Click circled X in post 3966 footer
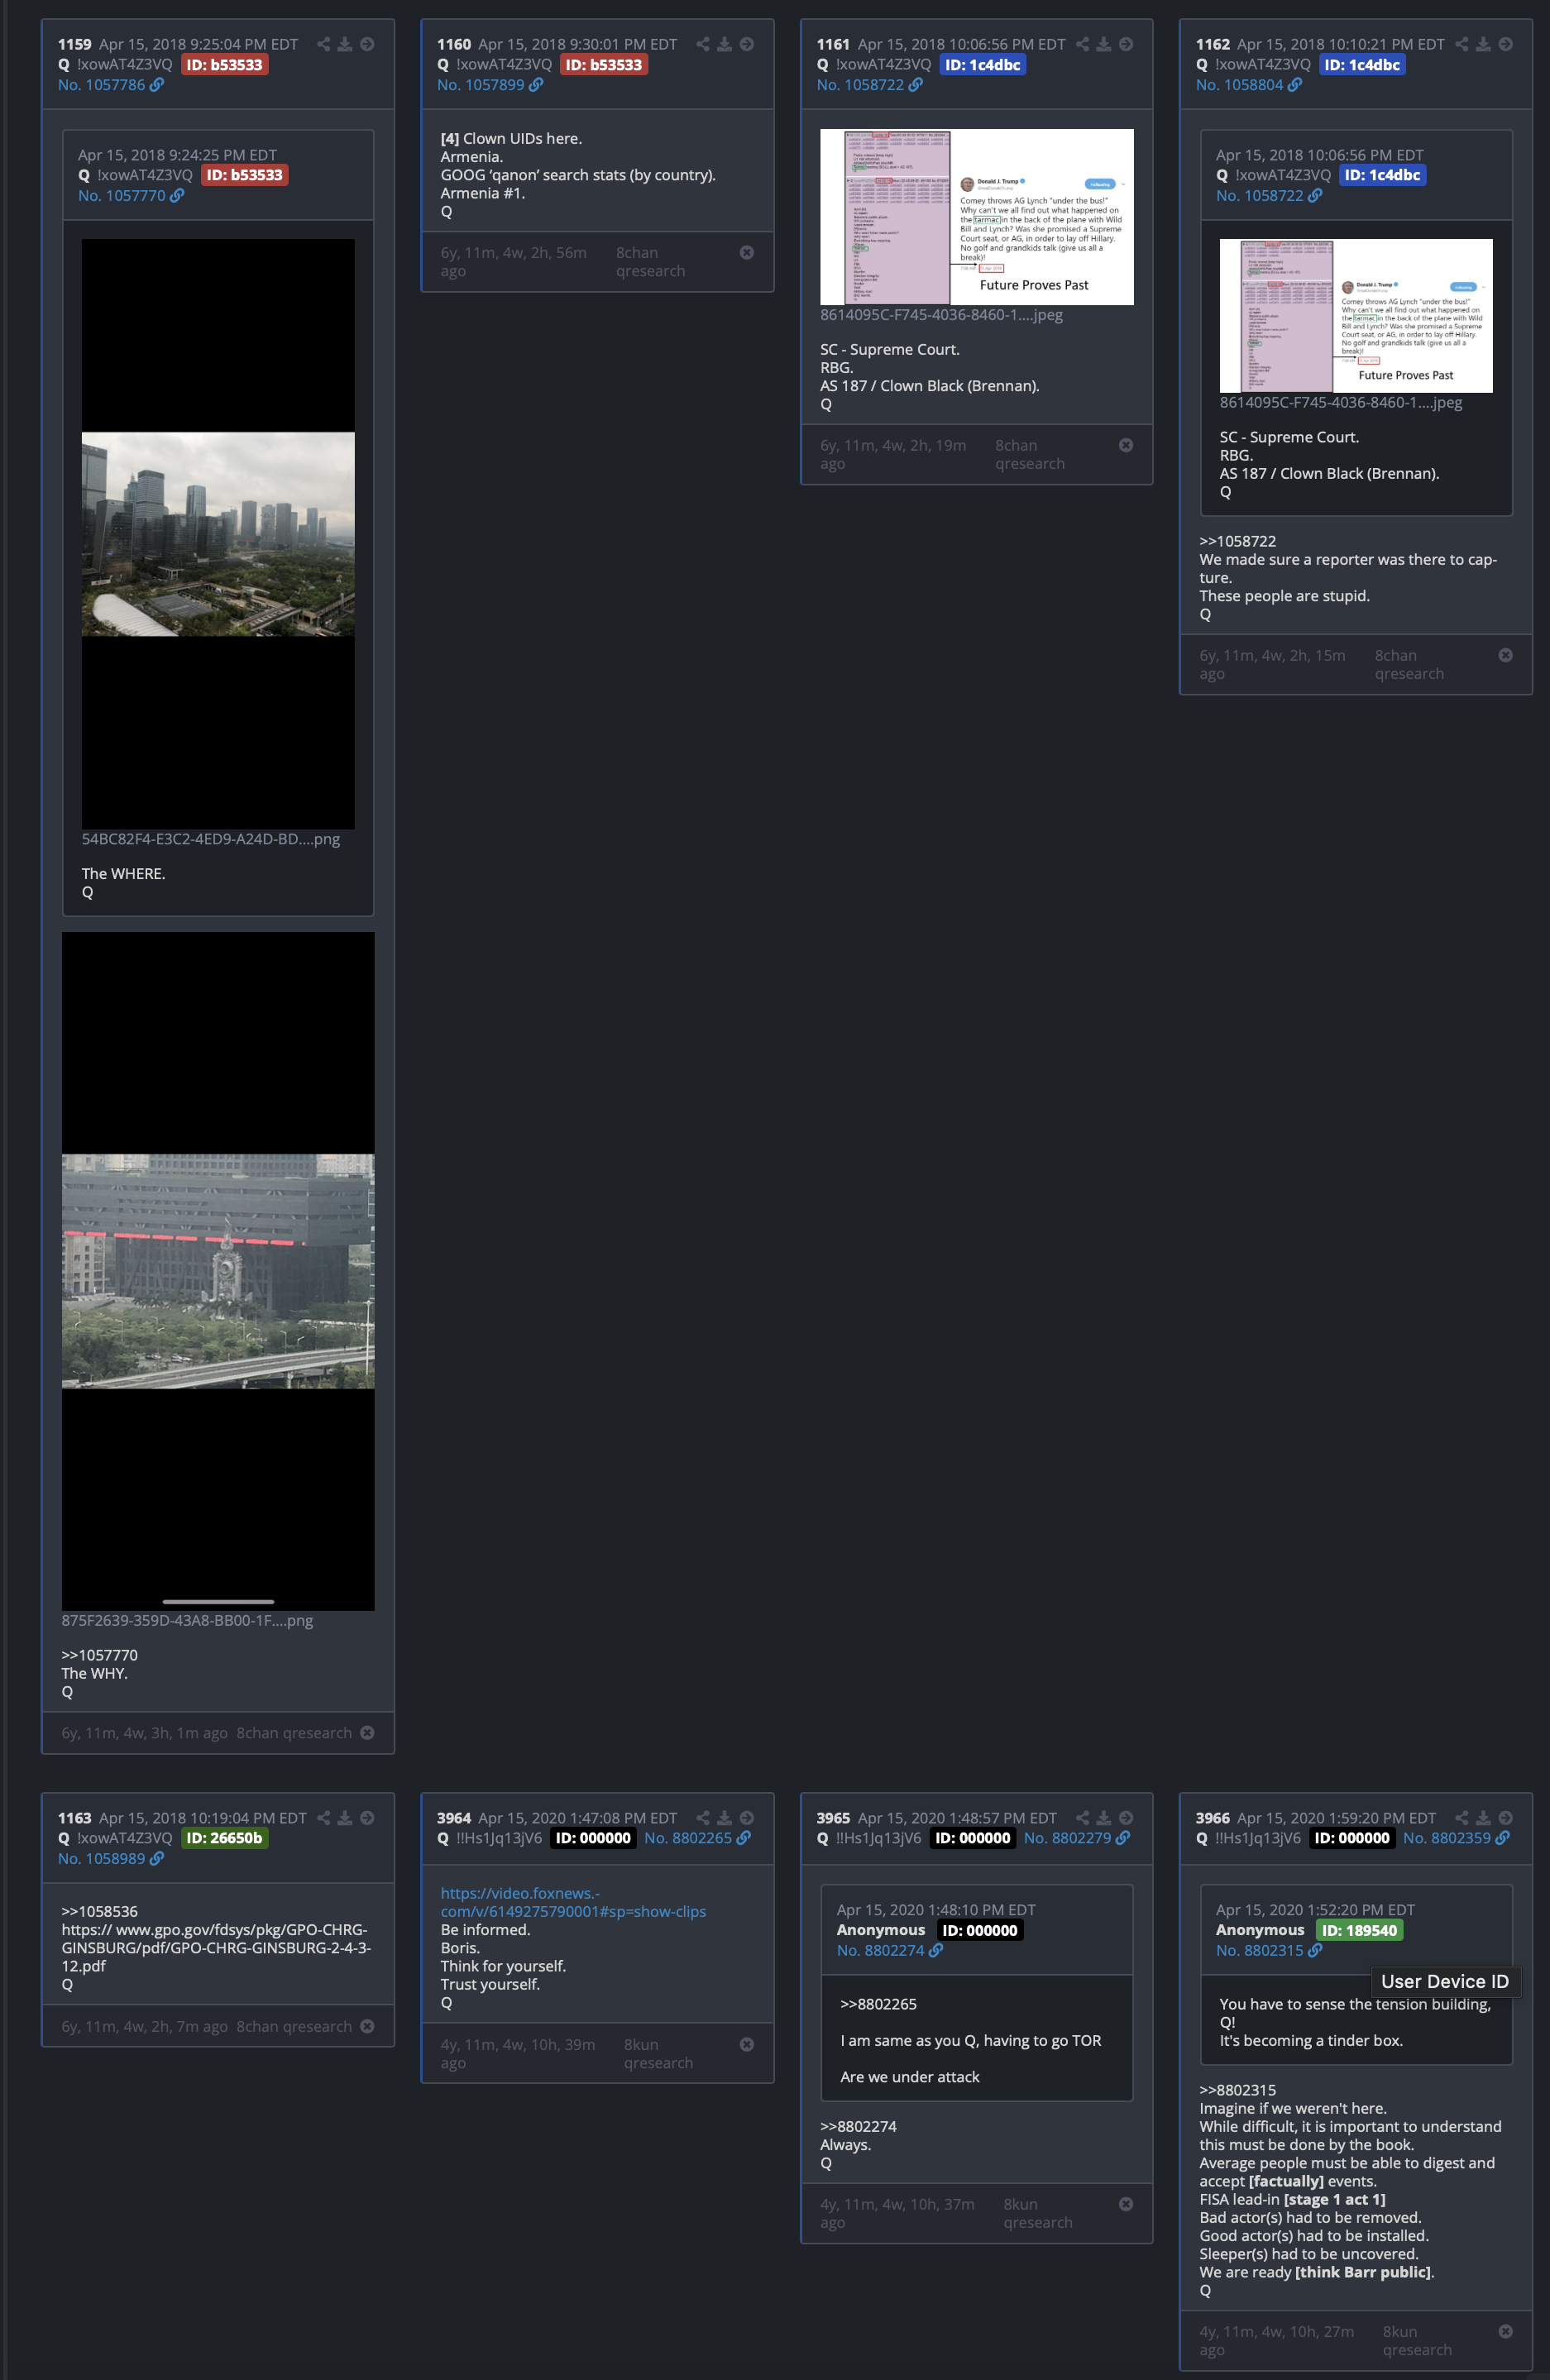The width and height of the screenshot is (1550, 2380). 1506,2331
